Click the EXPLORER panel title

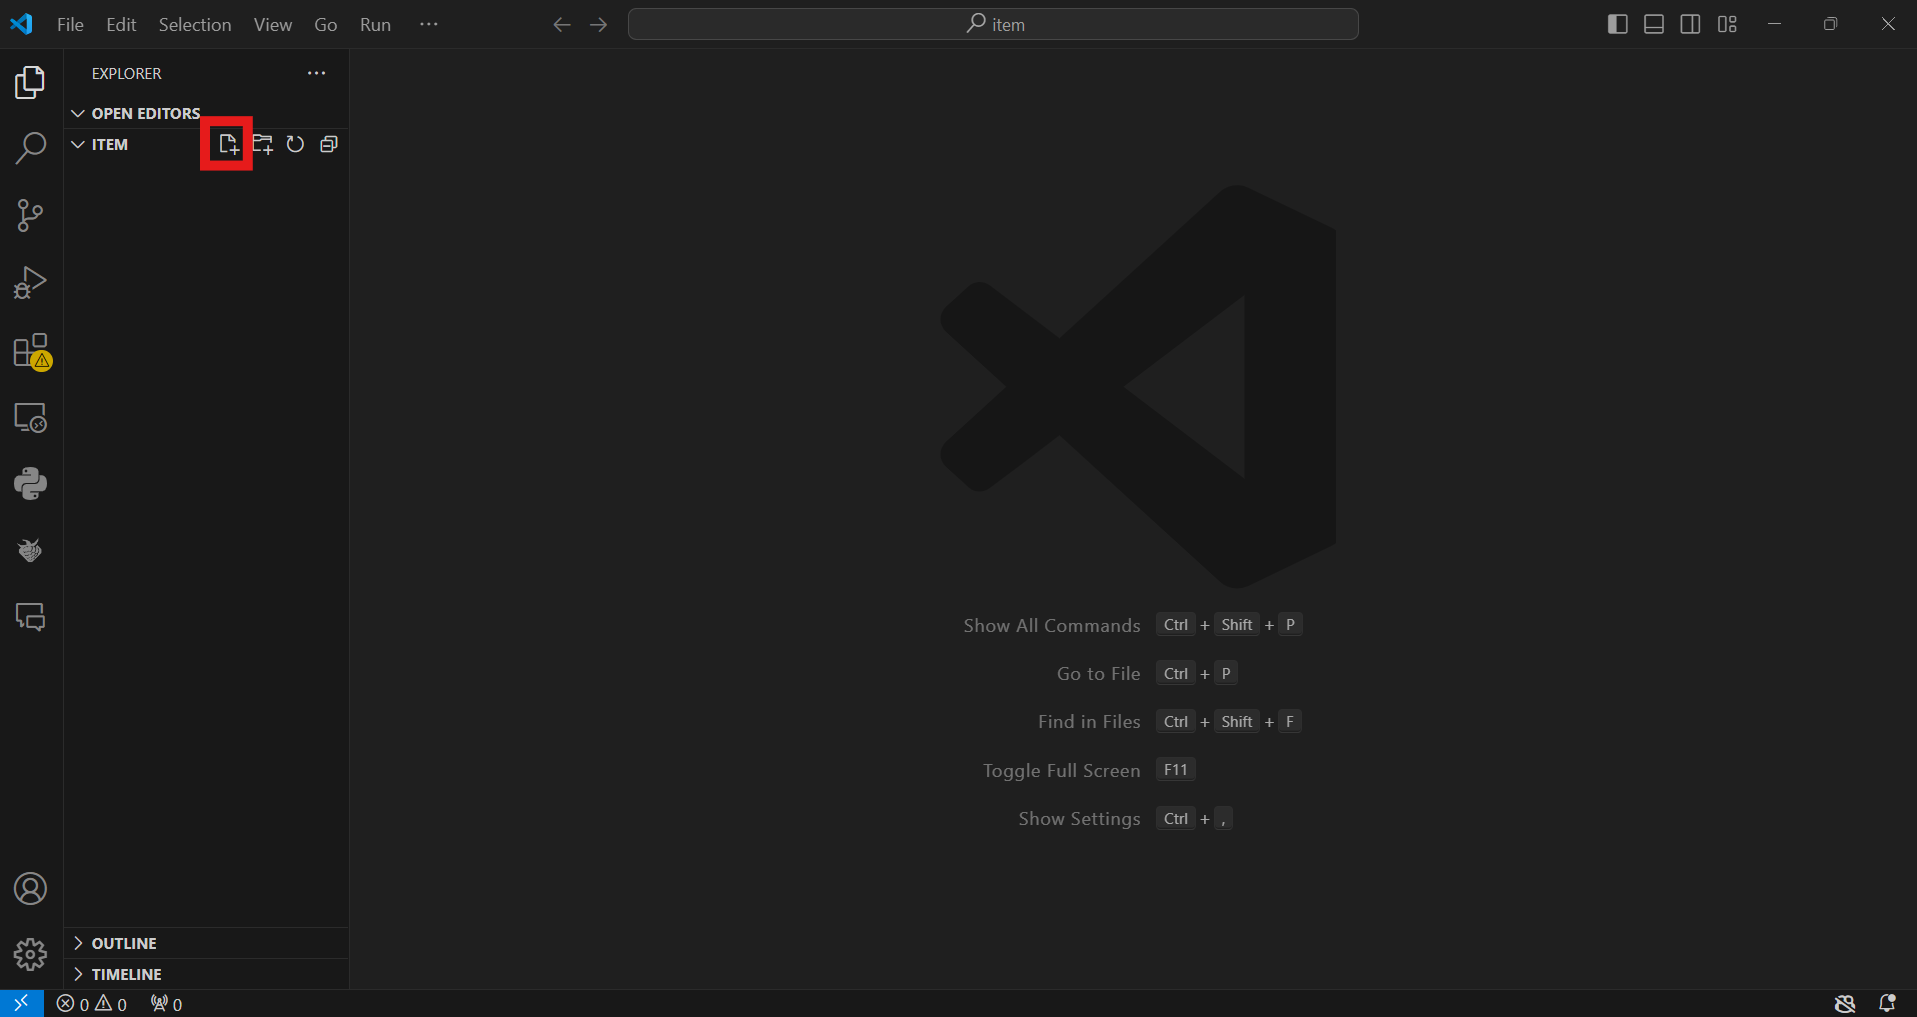[x=127, y=73]
